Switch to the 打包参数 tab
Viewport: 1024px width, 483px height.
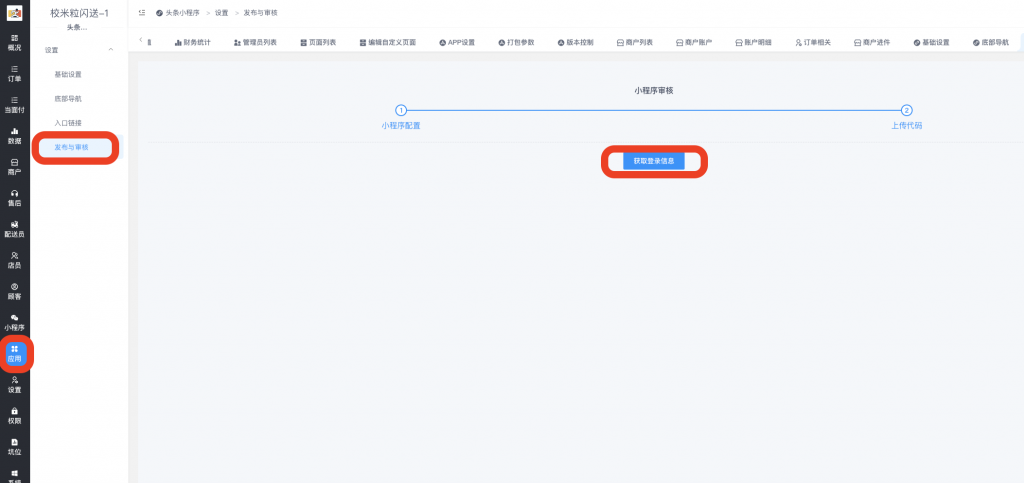516,42
